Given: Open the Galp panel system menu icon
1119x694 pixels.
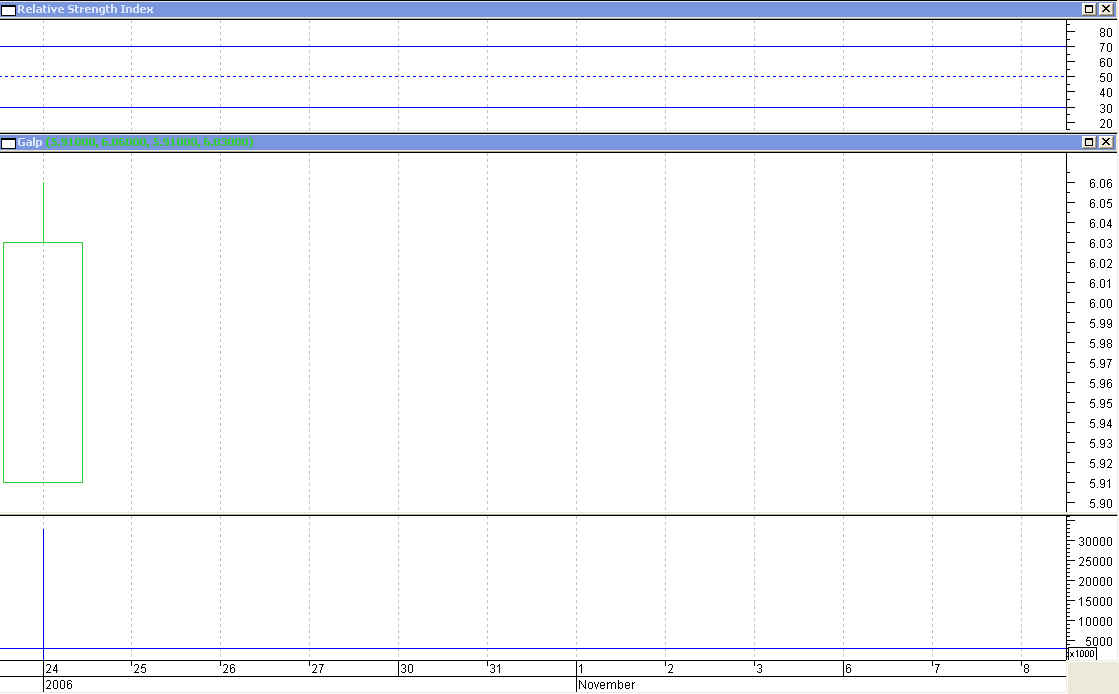Looking at the screenshot, I should [9, 143].
